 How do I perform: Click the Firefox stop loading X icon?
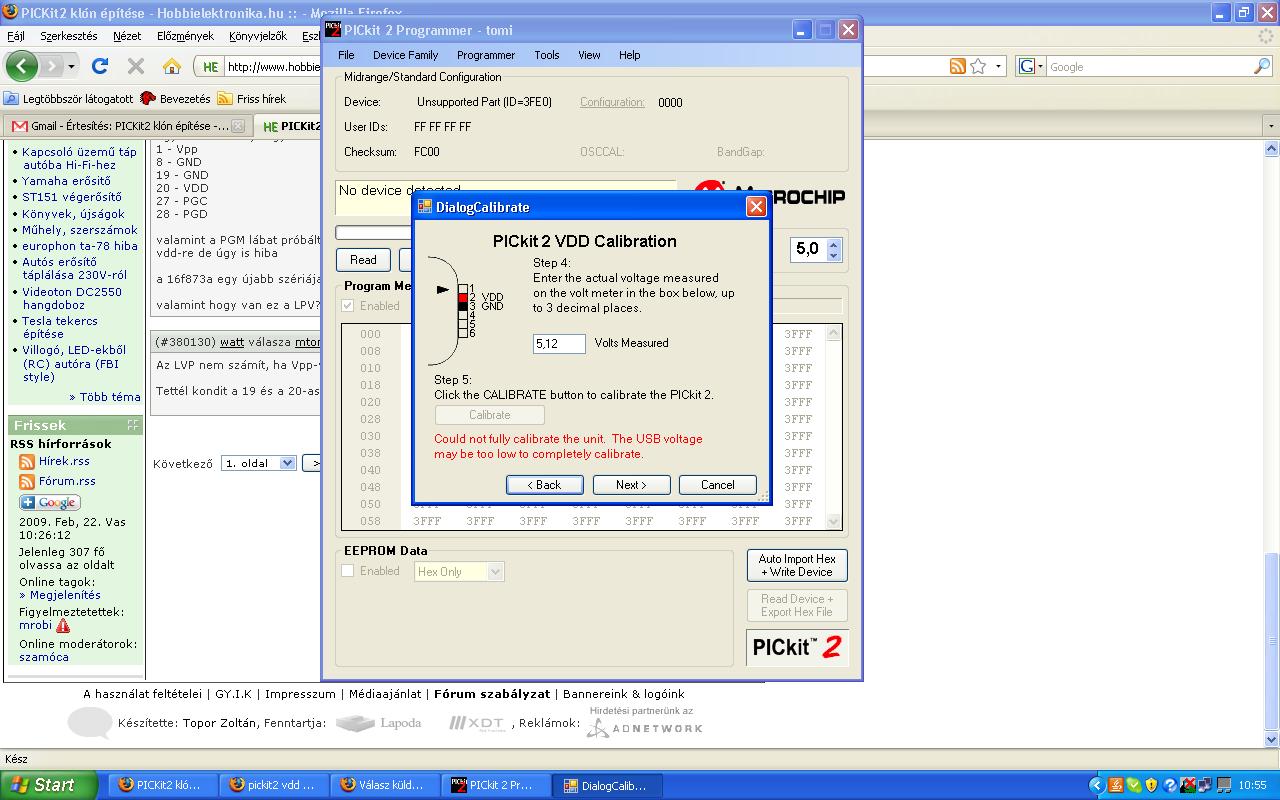point(136,67)
